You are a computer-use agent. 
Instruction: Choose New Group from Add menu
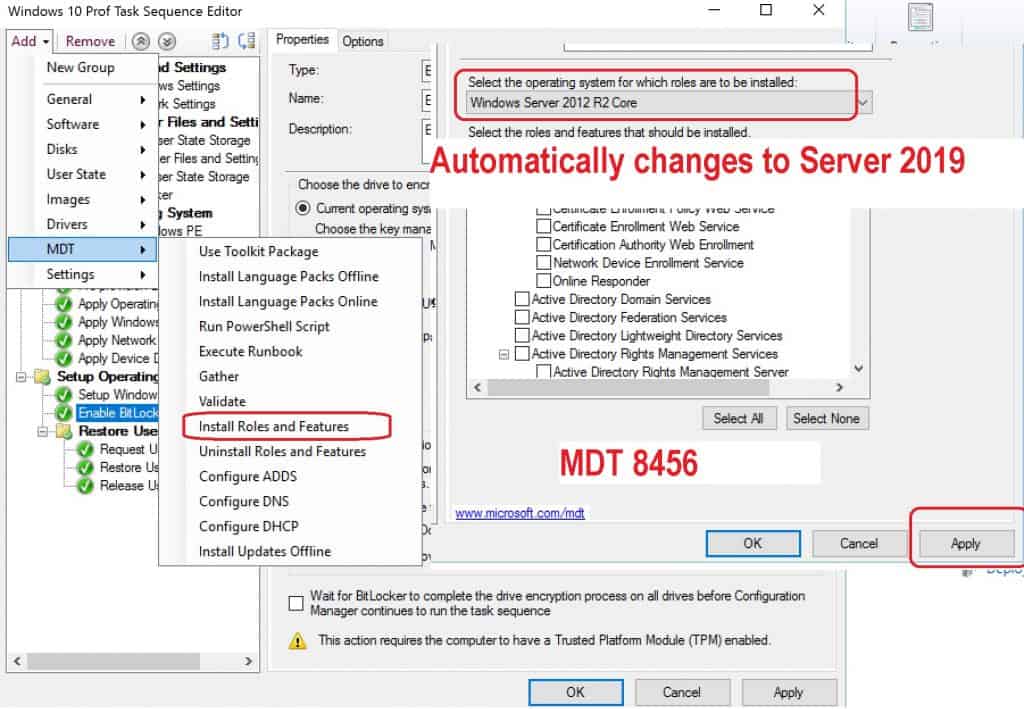click(x=80, y=68)
